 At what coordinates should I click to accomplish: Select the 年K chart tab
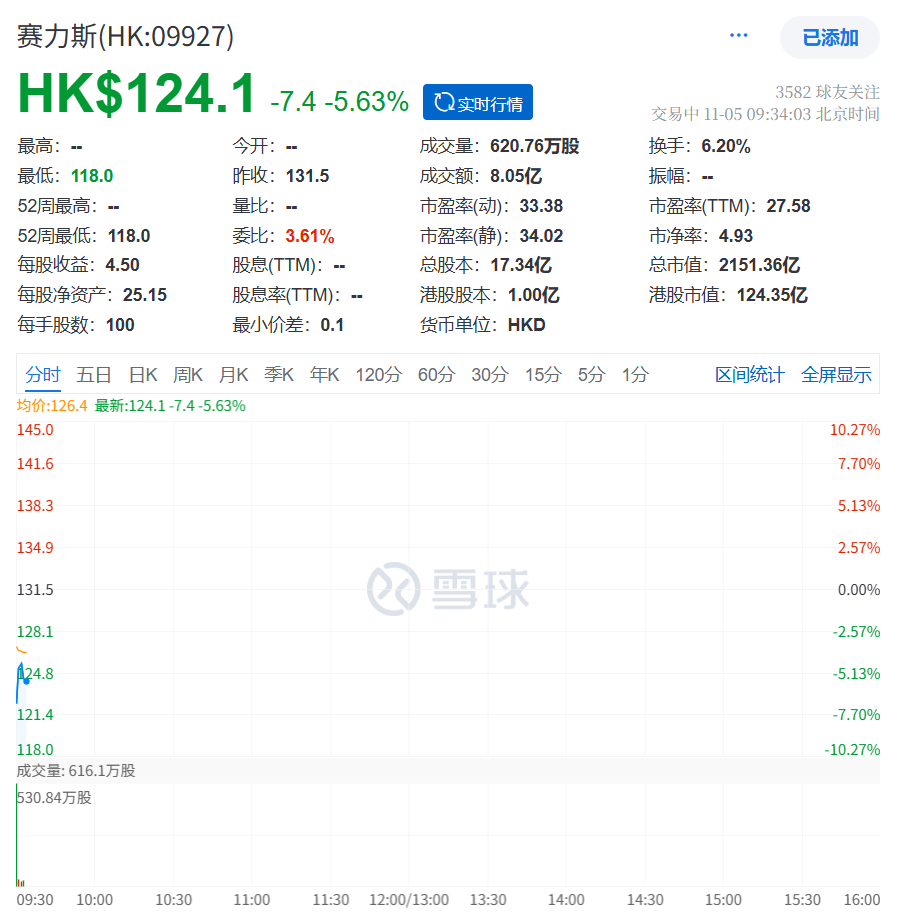[325, 375]
